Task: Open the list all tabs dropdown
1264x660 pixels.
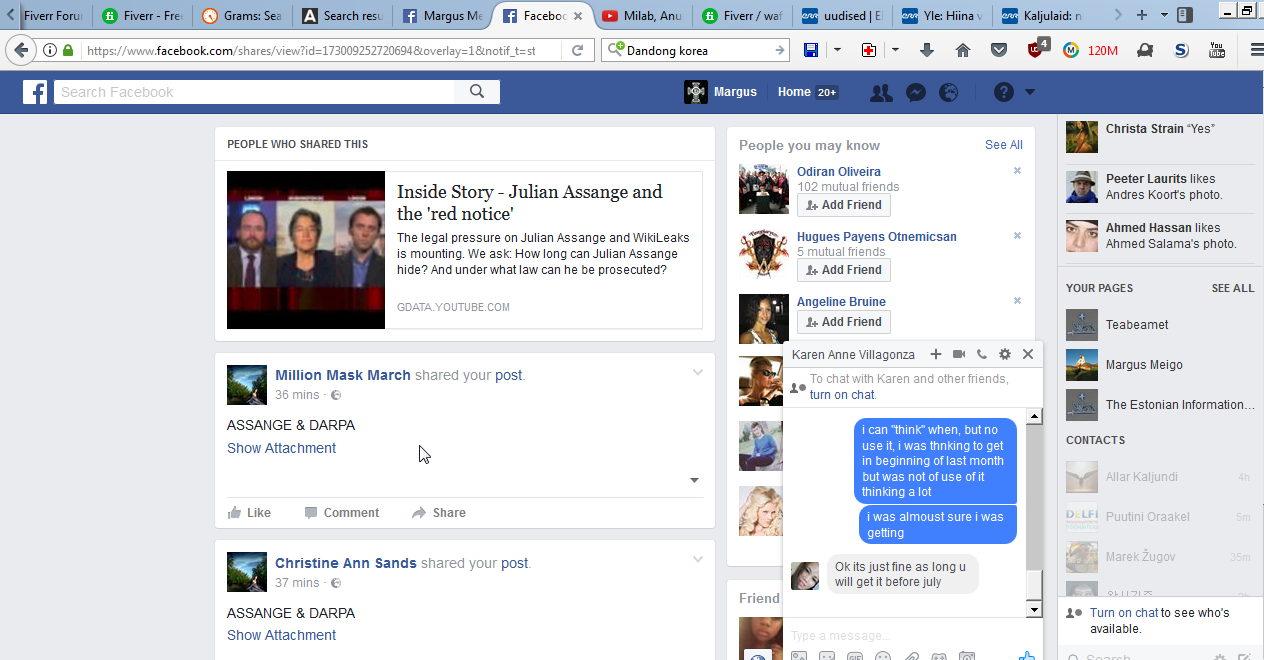Action: click(1165, 15)
